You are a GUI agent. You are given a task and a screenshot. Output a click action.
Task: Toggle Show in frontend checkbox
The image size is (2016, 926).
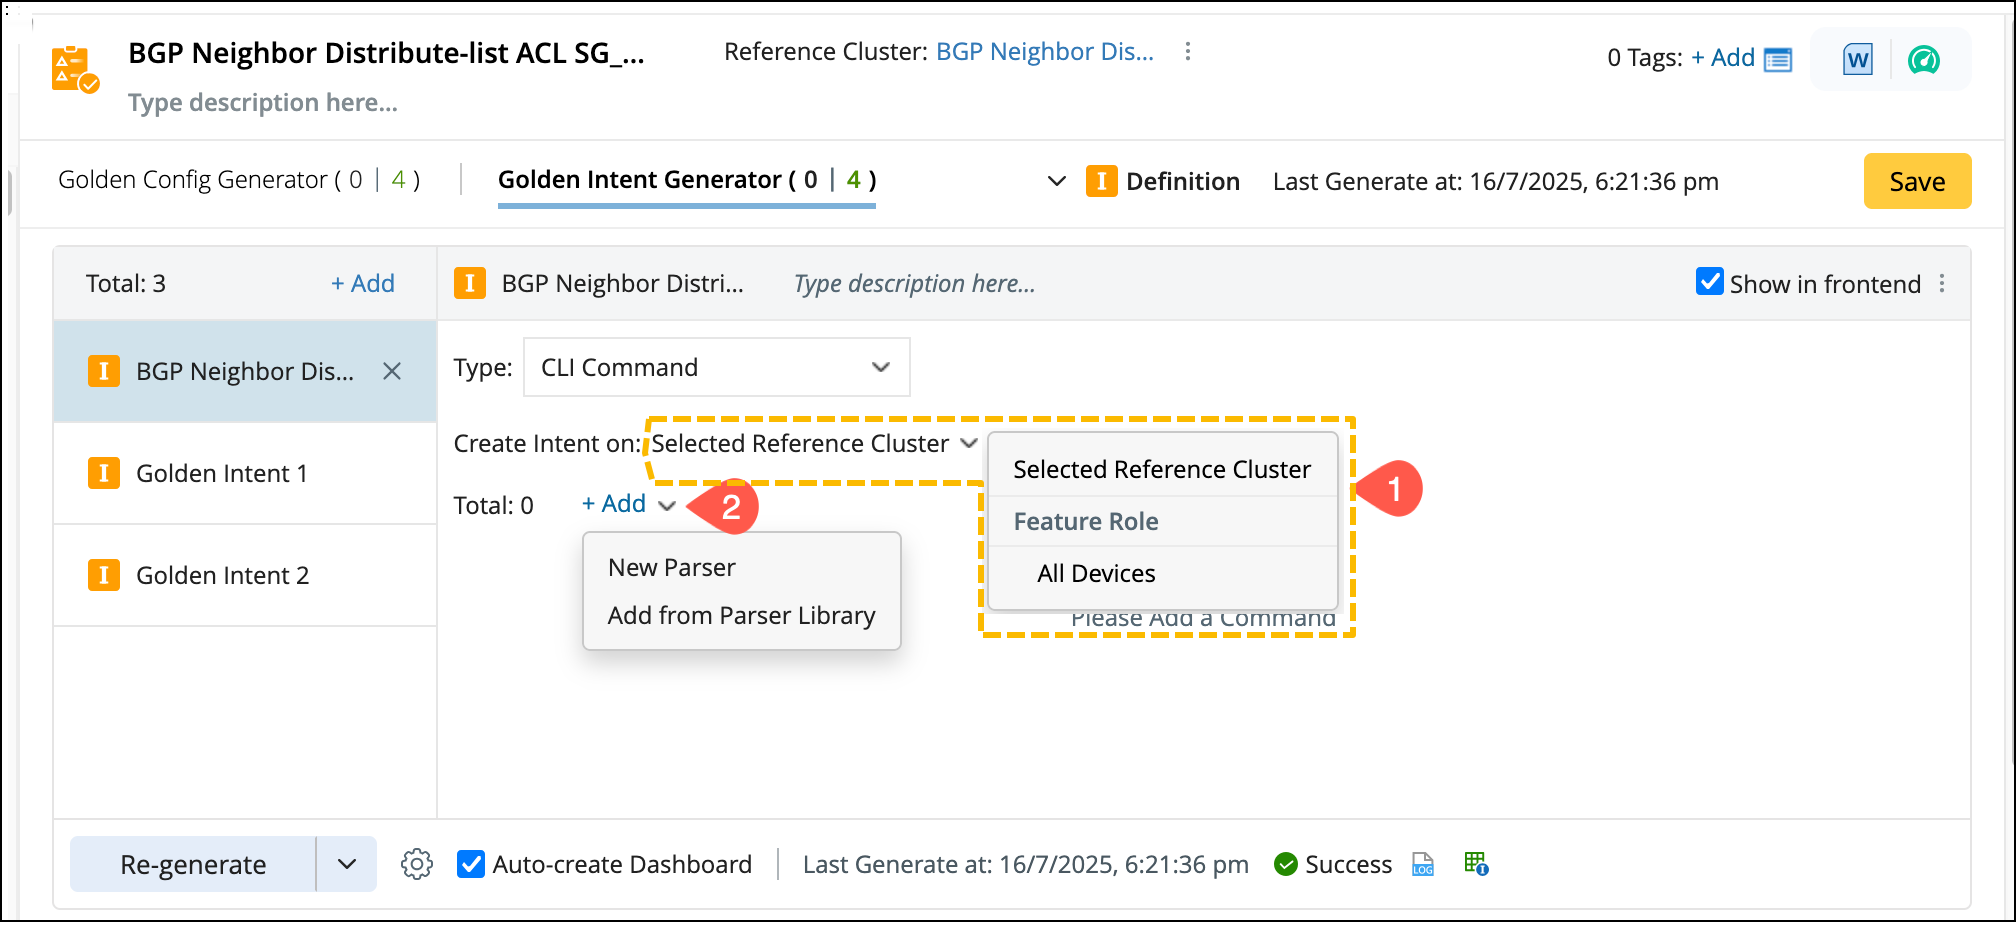pos(1709,283)
